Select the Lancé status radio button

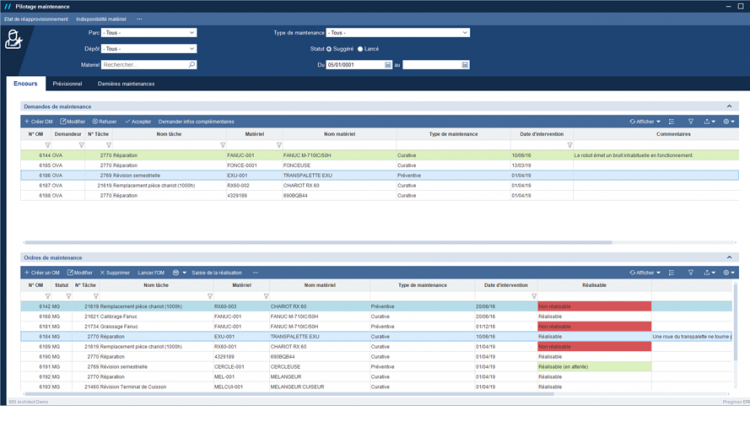360,48
